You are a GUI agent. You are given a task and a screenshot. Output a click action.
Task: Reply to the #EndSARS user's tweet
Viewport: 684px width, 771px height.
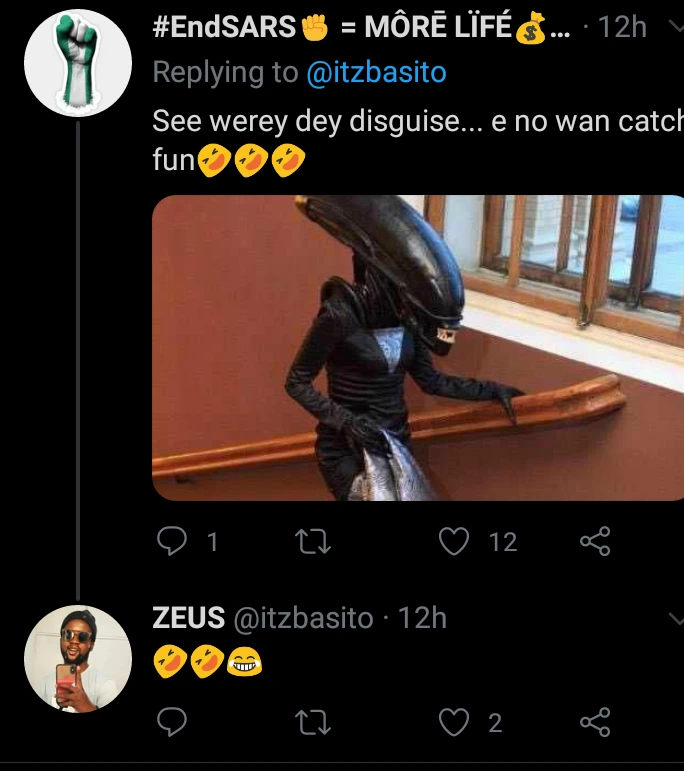point(174,542)
